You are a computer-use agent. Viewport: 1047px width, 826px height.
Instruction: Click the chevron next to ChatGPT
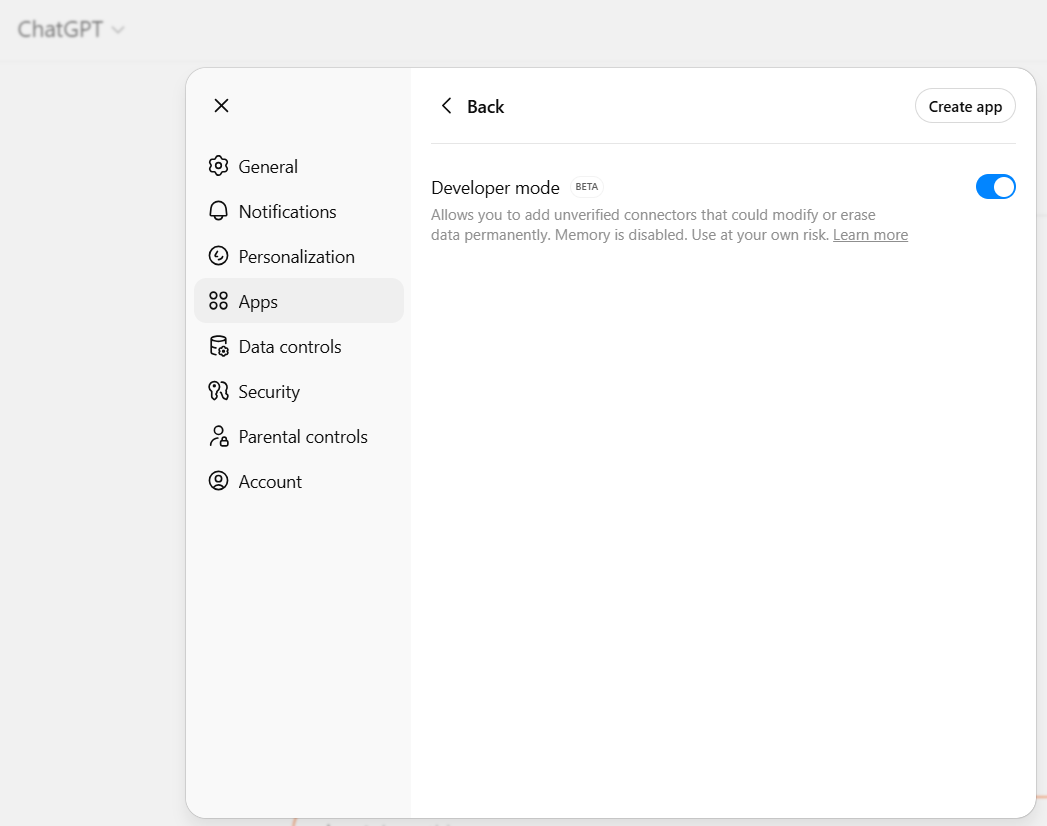pyautogui.click(x=118, y=30)
